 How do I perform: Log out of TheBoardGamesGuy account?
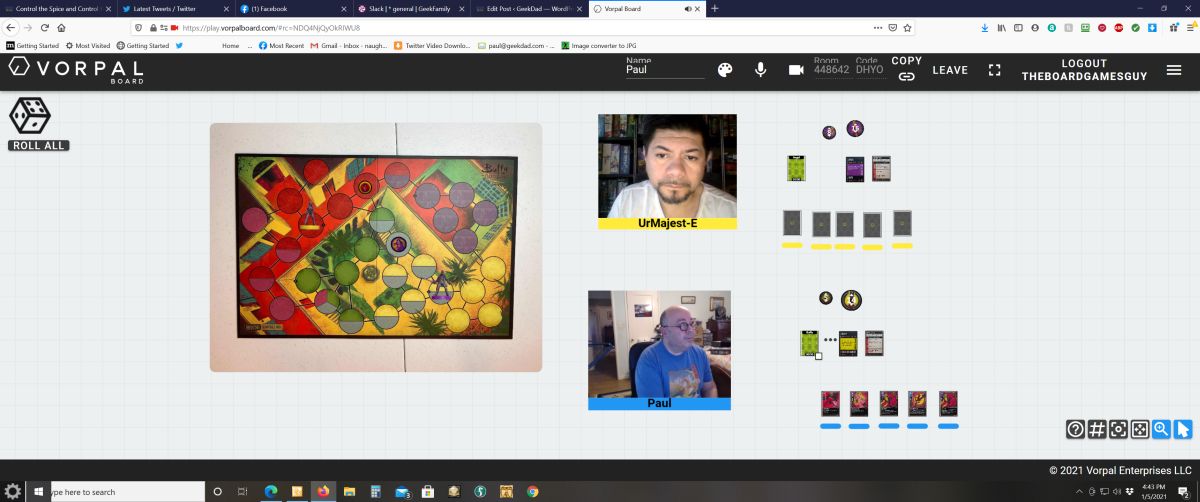coord(1070,70)
